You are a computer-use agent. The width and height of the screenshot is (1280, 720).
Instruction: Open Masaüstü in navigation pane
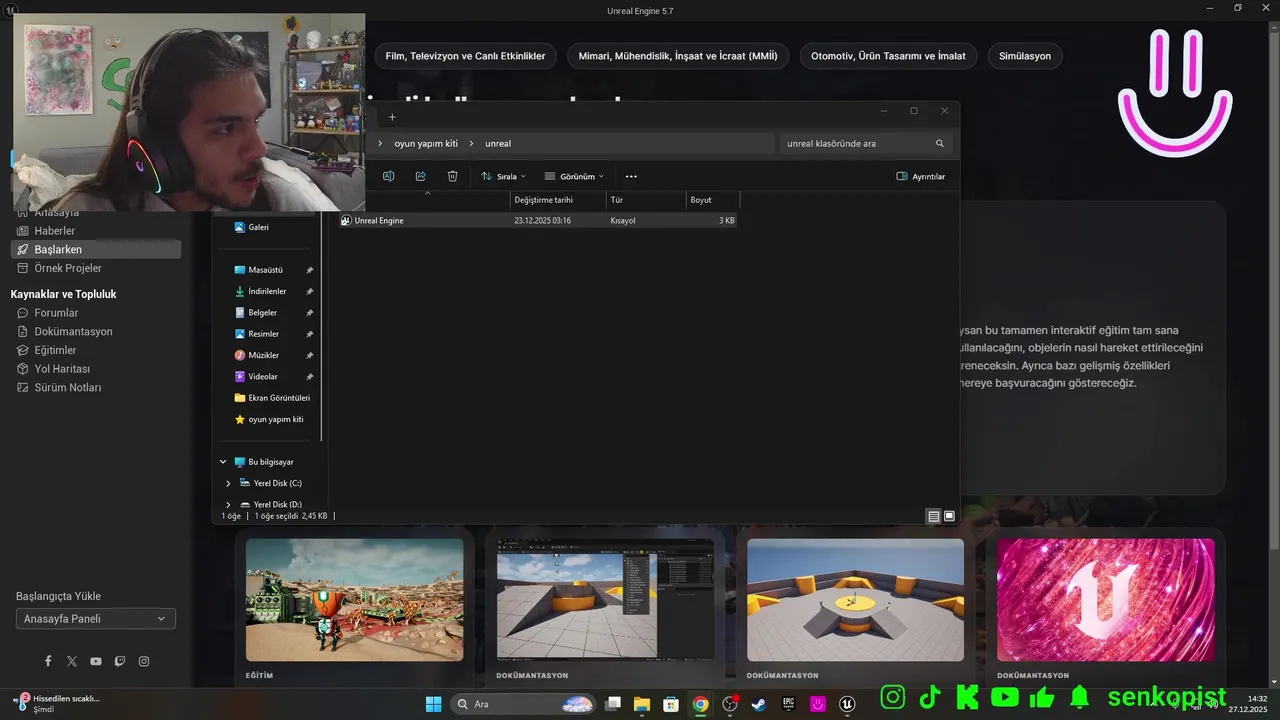(x=266, y=270)
